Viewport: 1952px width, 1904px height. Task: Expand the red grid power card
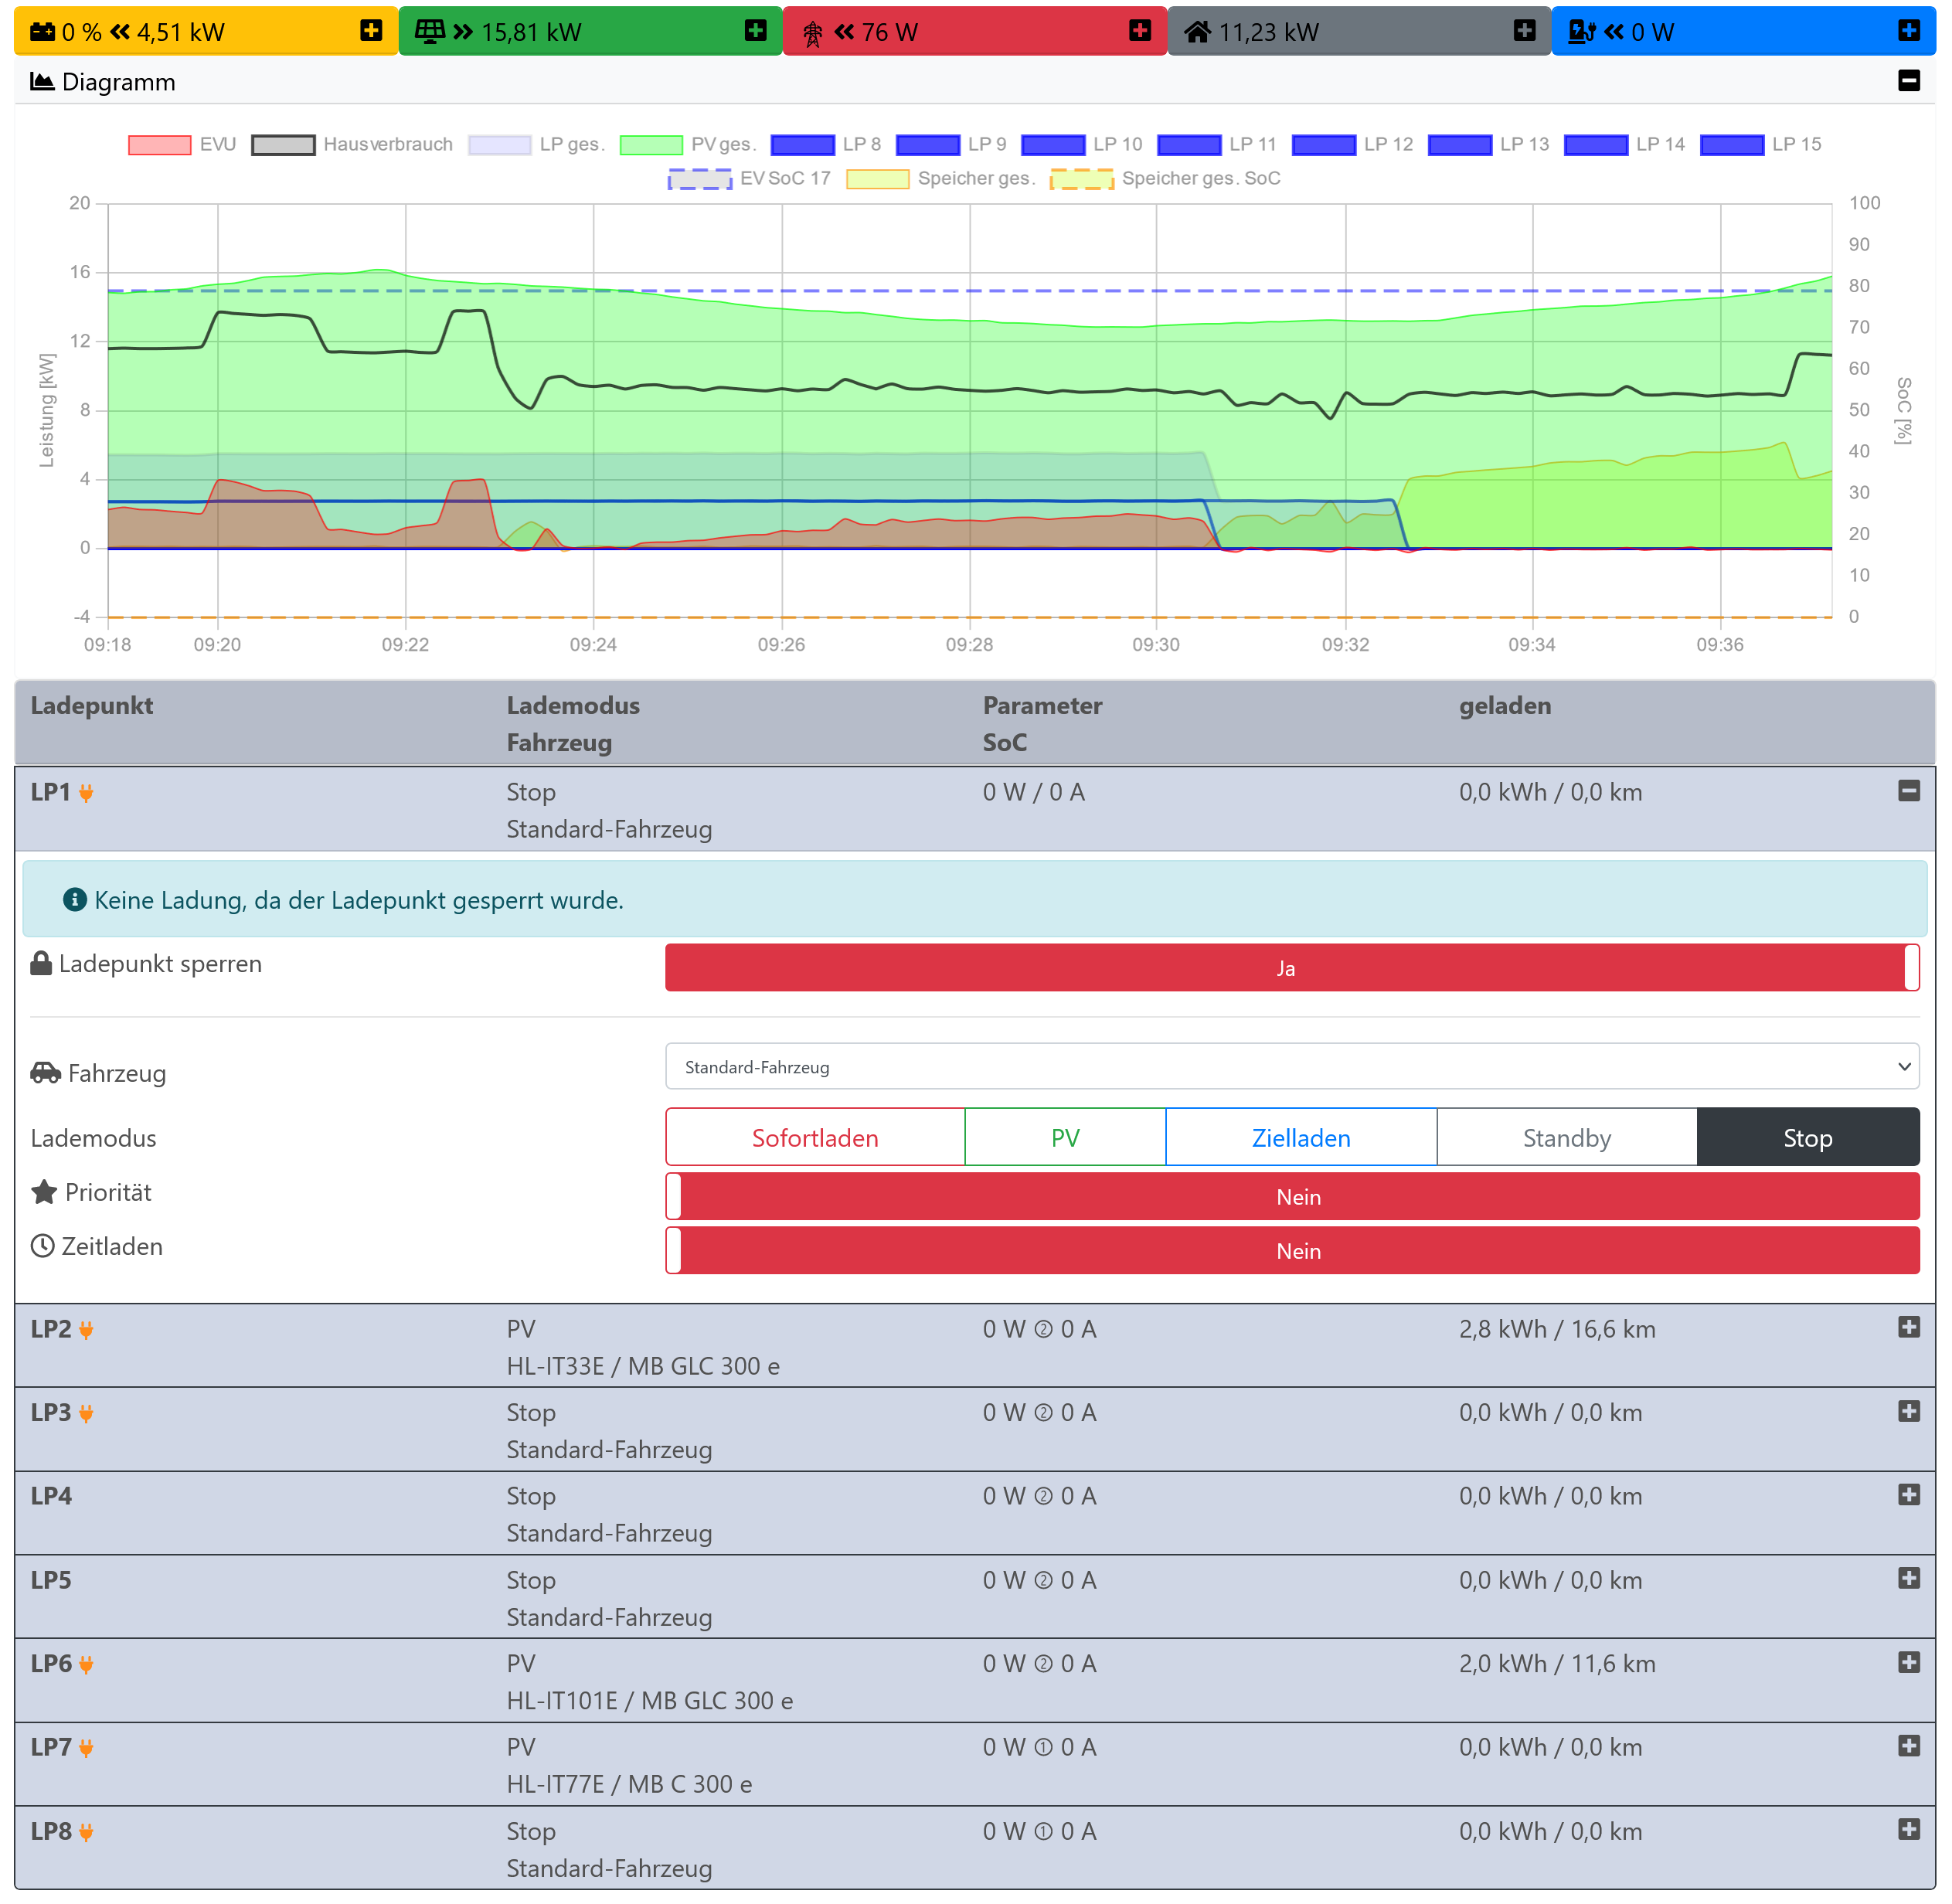tap(1140, 31)
